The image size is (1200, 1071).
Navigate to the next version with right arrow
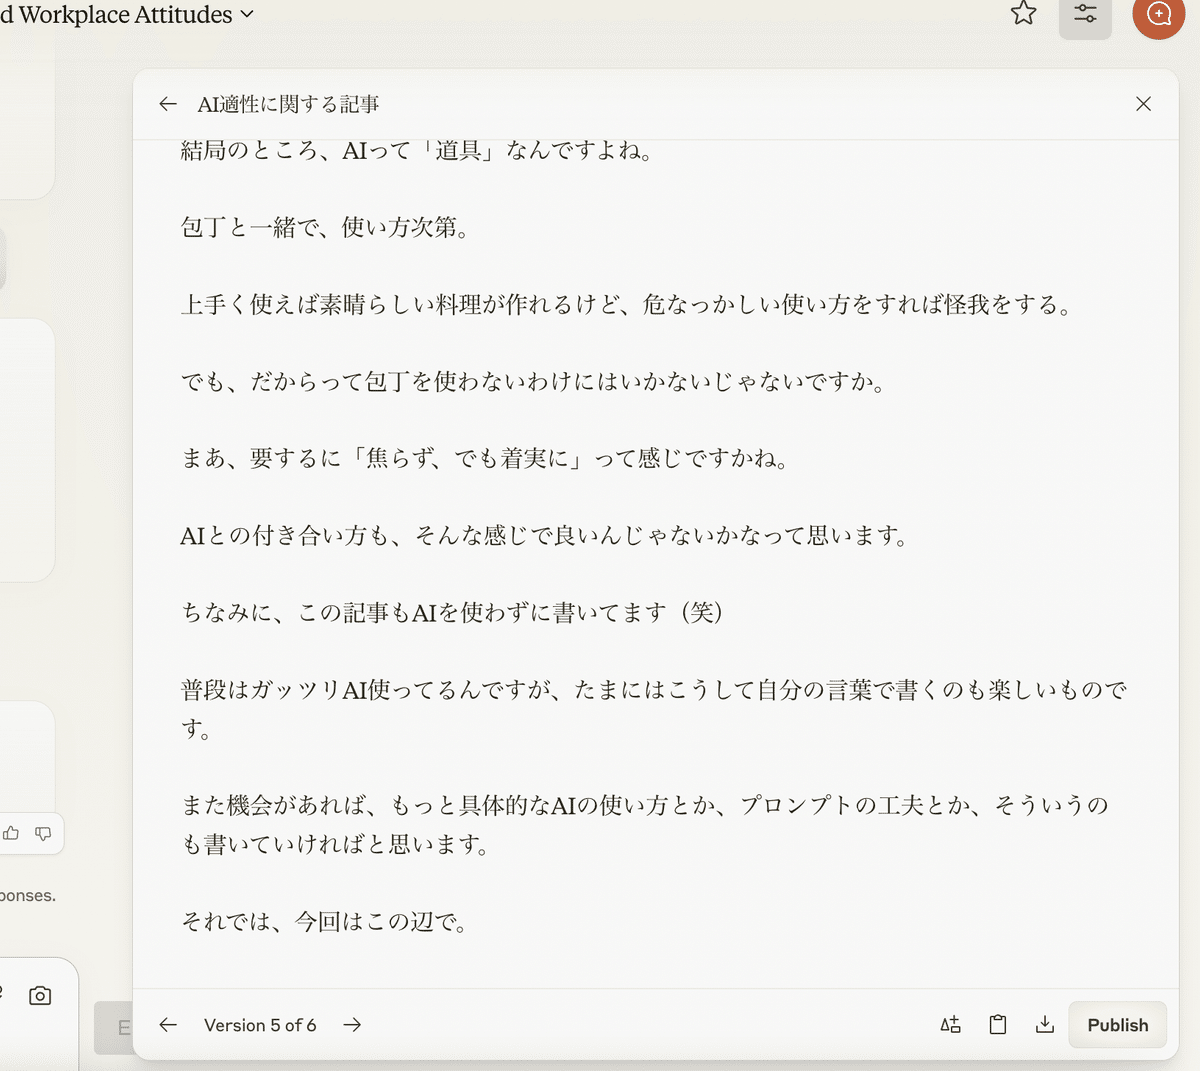(352, 1025)
